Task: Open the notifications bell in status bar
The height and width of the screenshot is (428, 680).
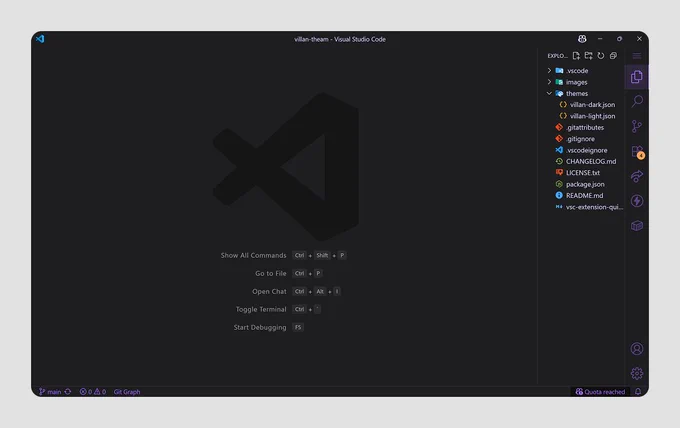Action: click(x=638, y=392)
